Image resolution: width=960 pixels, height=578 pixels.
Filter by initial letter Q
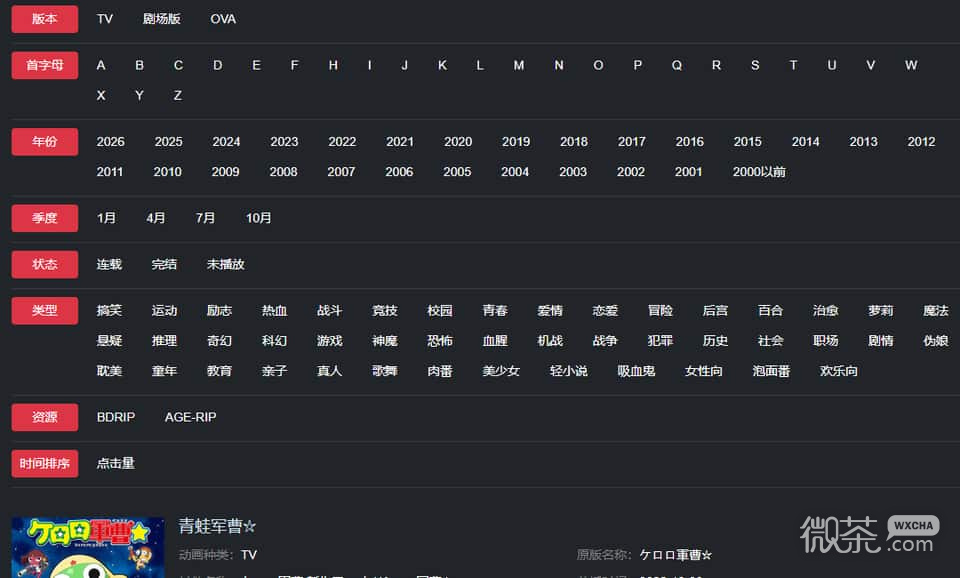(x=677, y=65)
